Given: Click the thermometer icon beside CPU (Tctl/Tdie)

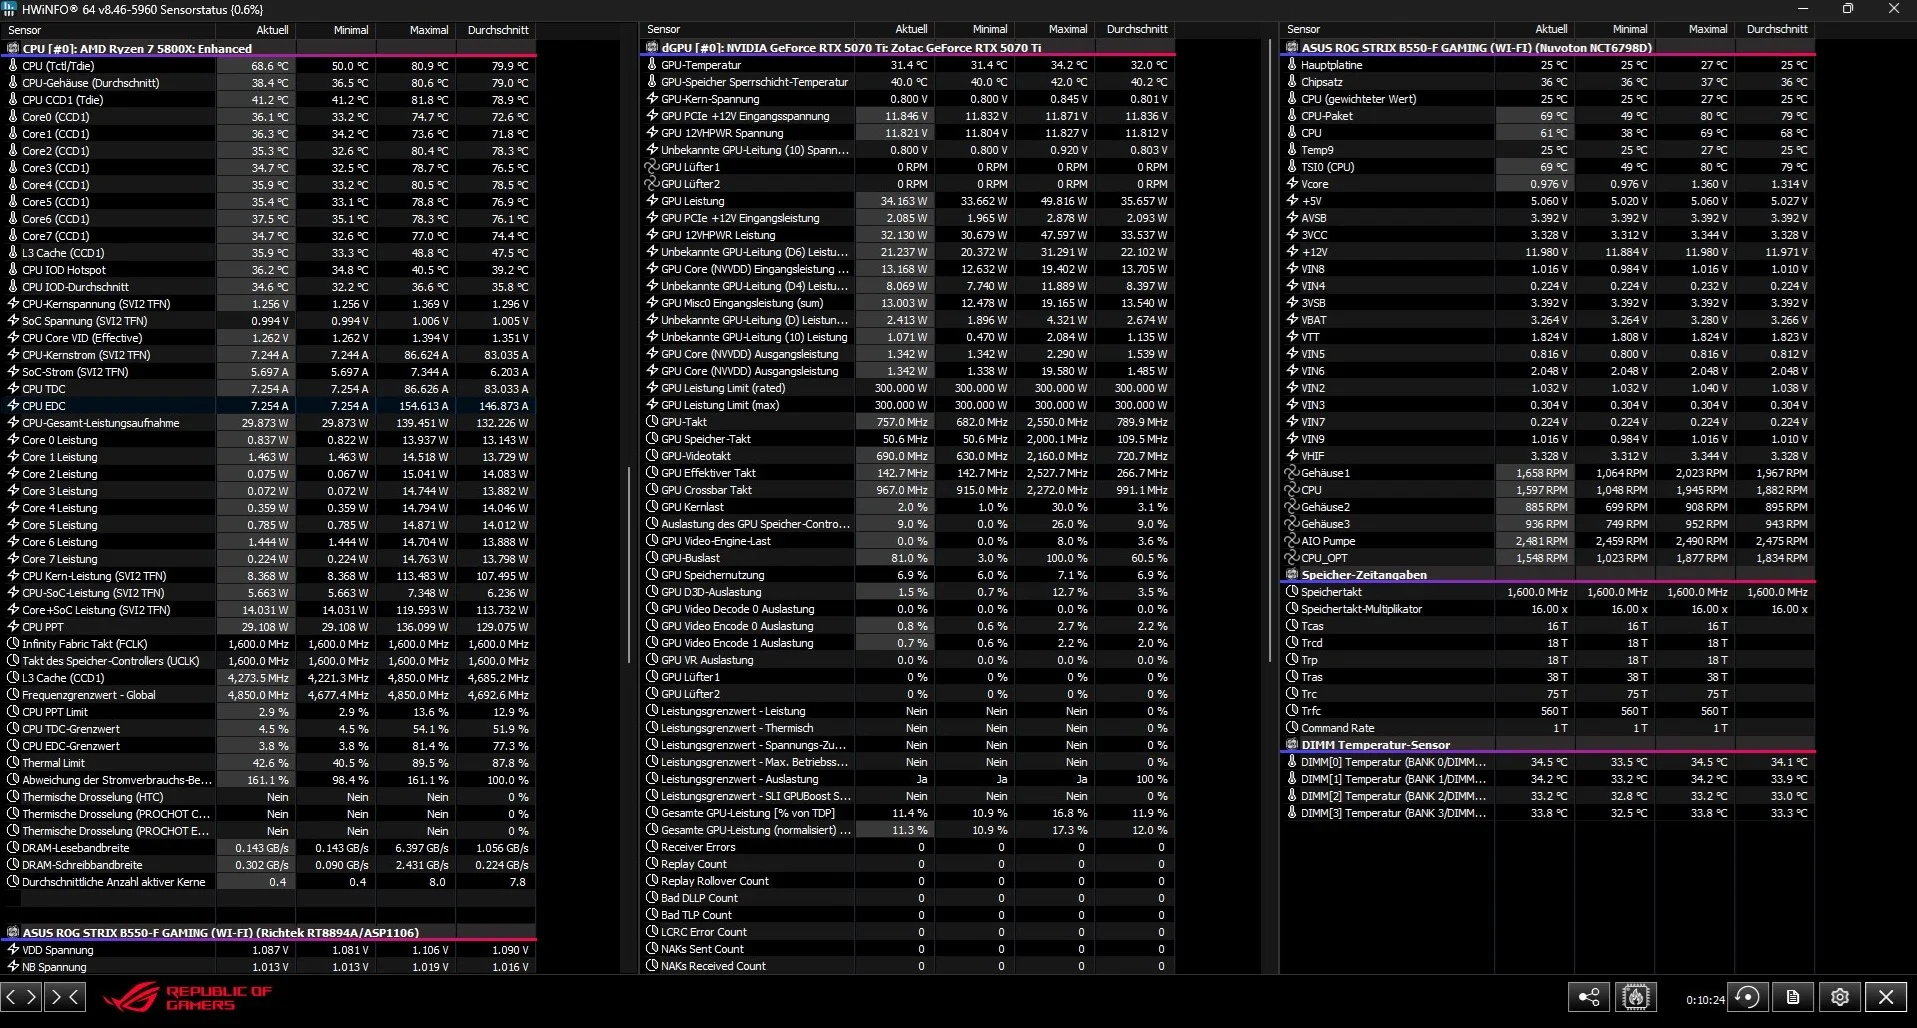Looking at the screenshot, I should 13,66.
